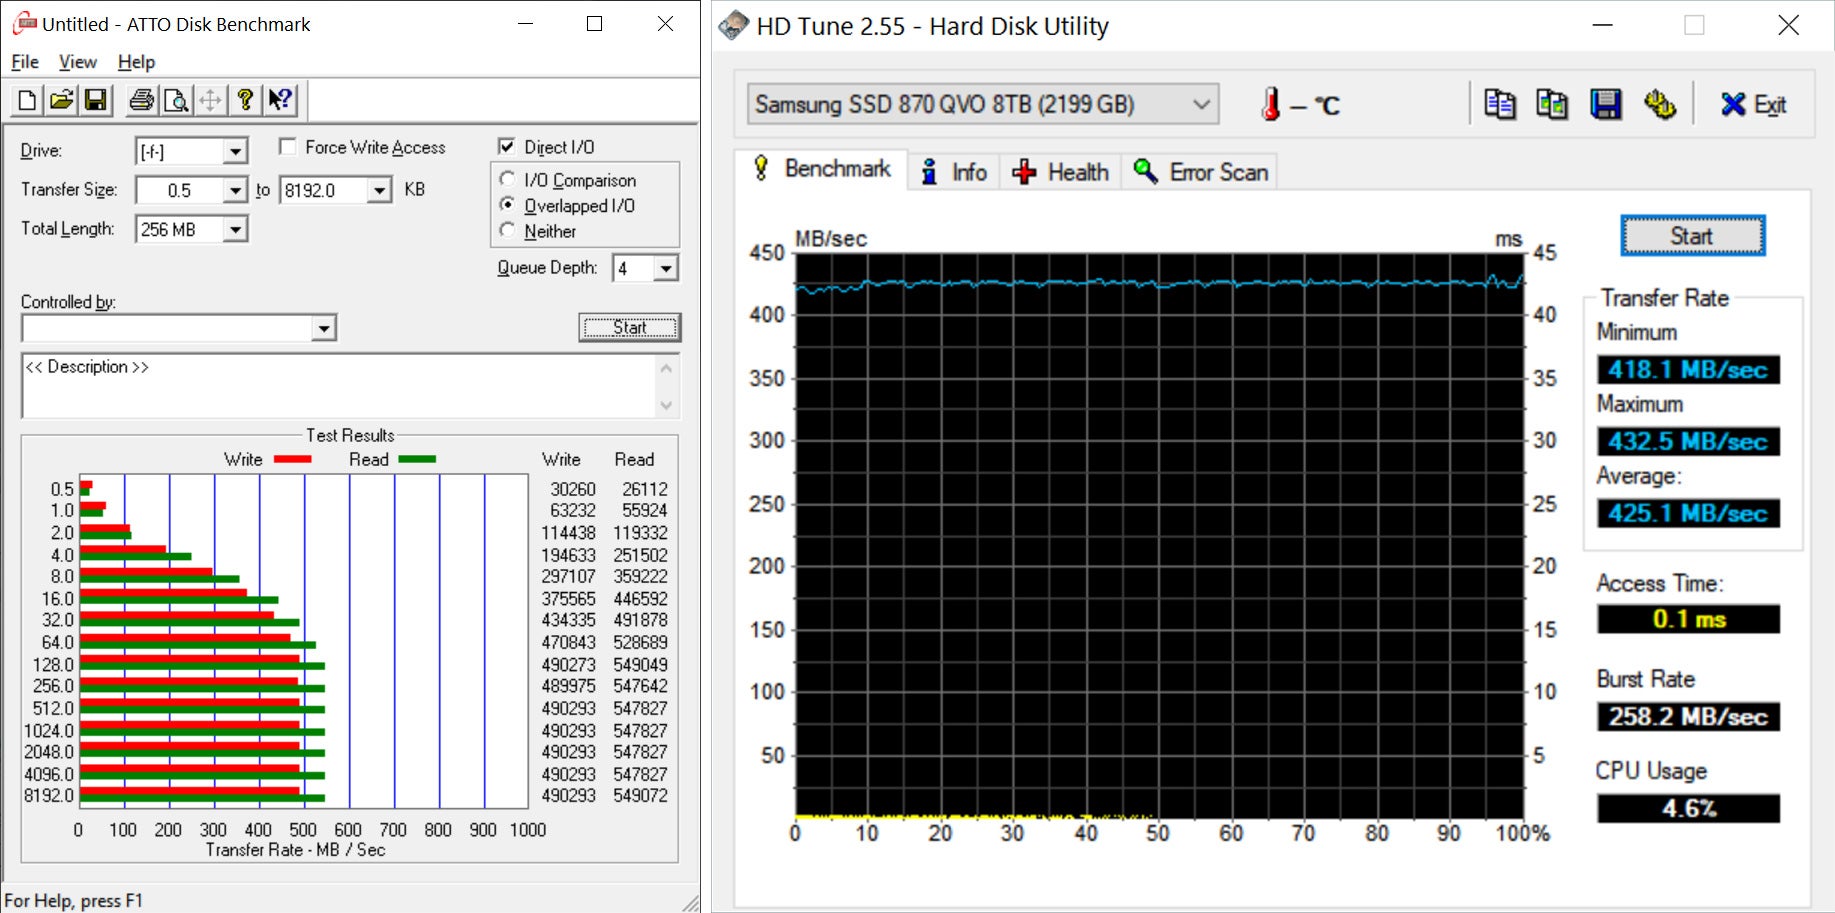Switch to the Benchmark tab in HD Tune
This screenshot has width=1835, height=913.
[822, 169]
